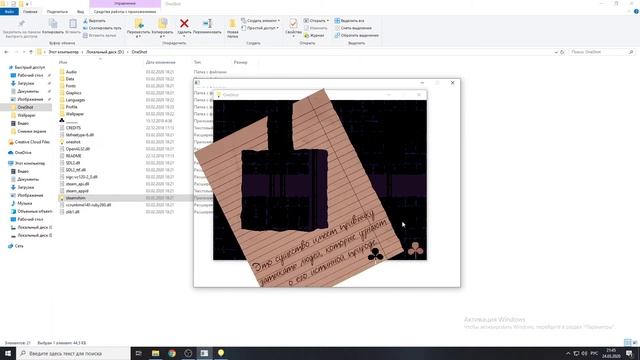This screenshot has width=640, height=360.
Task: Switch to Large icons view in status bar
Action: click(x=635, y=342)
